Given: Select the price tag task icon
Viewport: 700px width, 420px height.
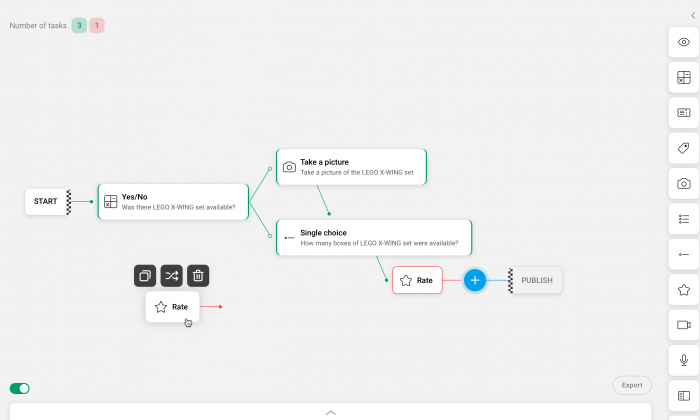Looking at the screenshot, I should coord(683,148).
